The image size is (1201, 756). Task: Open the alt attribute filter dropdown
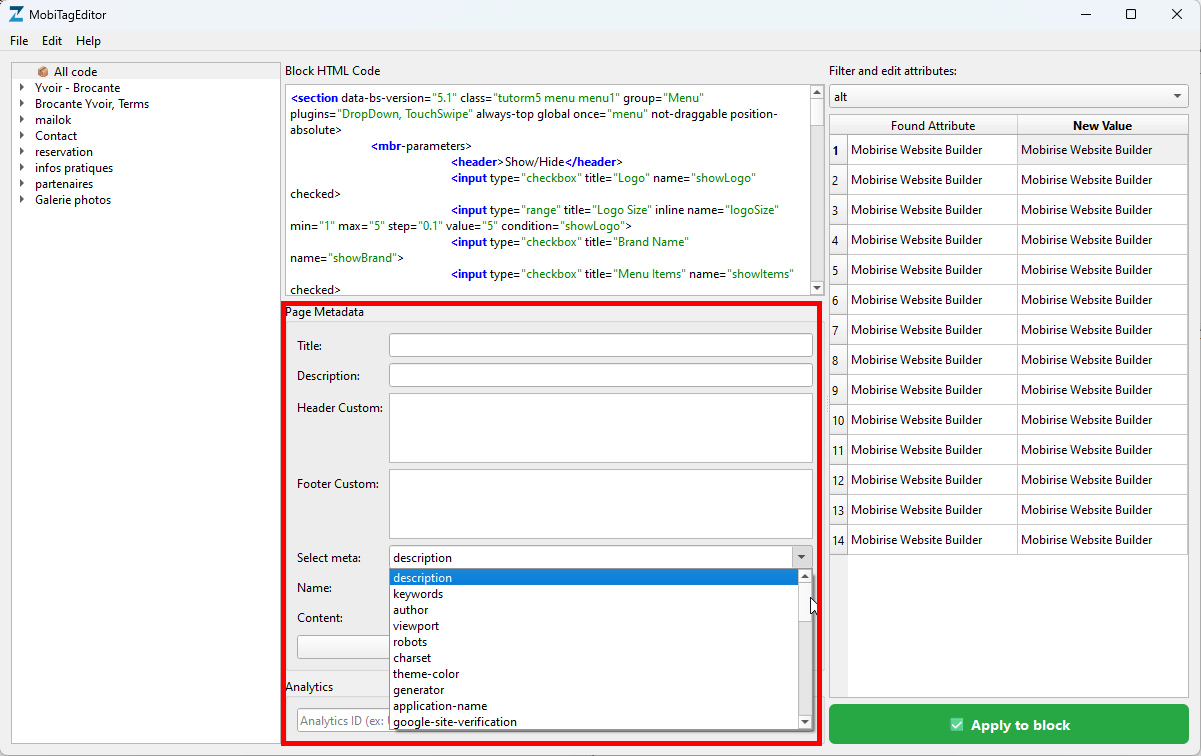(x=1009, y=97)
